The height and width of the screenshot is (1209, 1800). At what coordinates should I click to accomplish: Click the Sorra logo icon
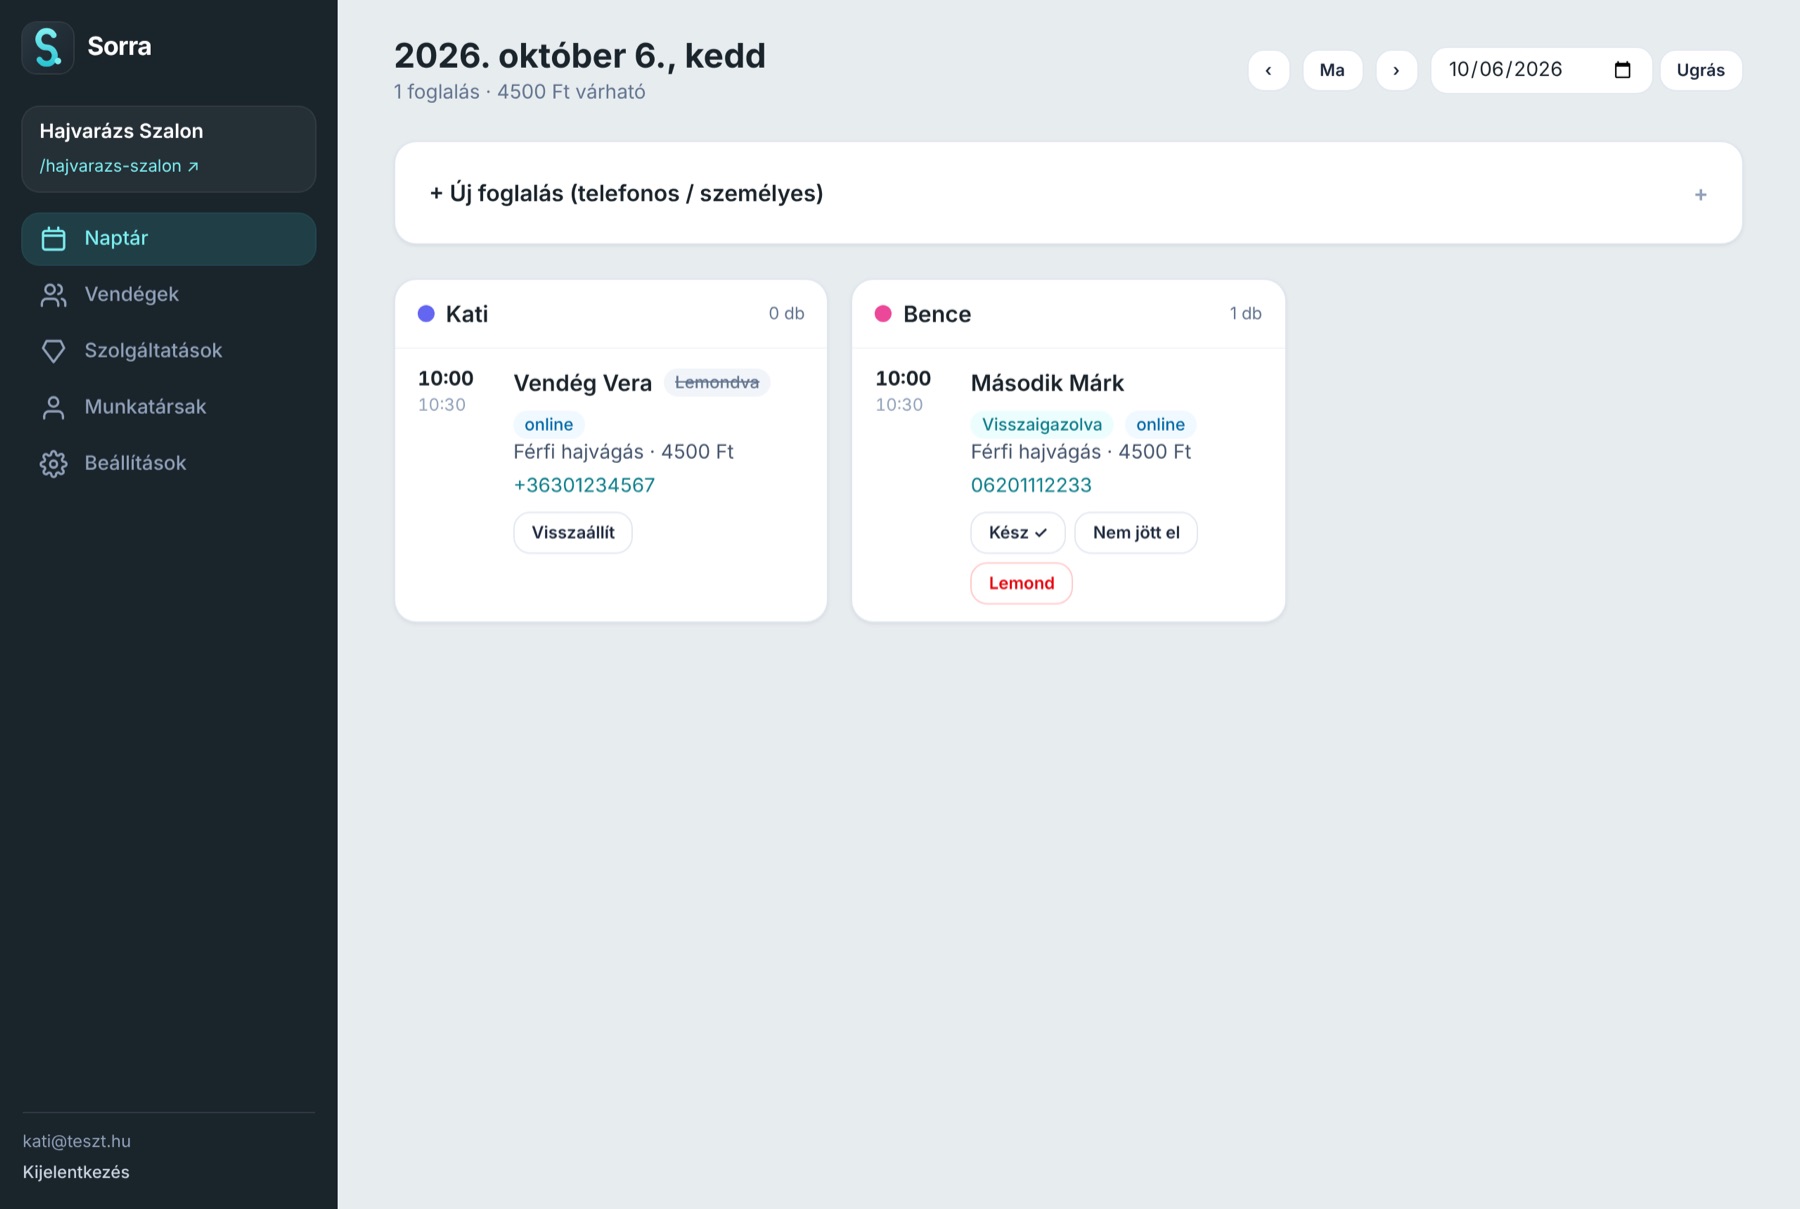[x=48, y=47]
